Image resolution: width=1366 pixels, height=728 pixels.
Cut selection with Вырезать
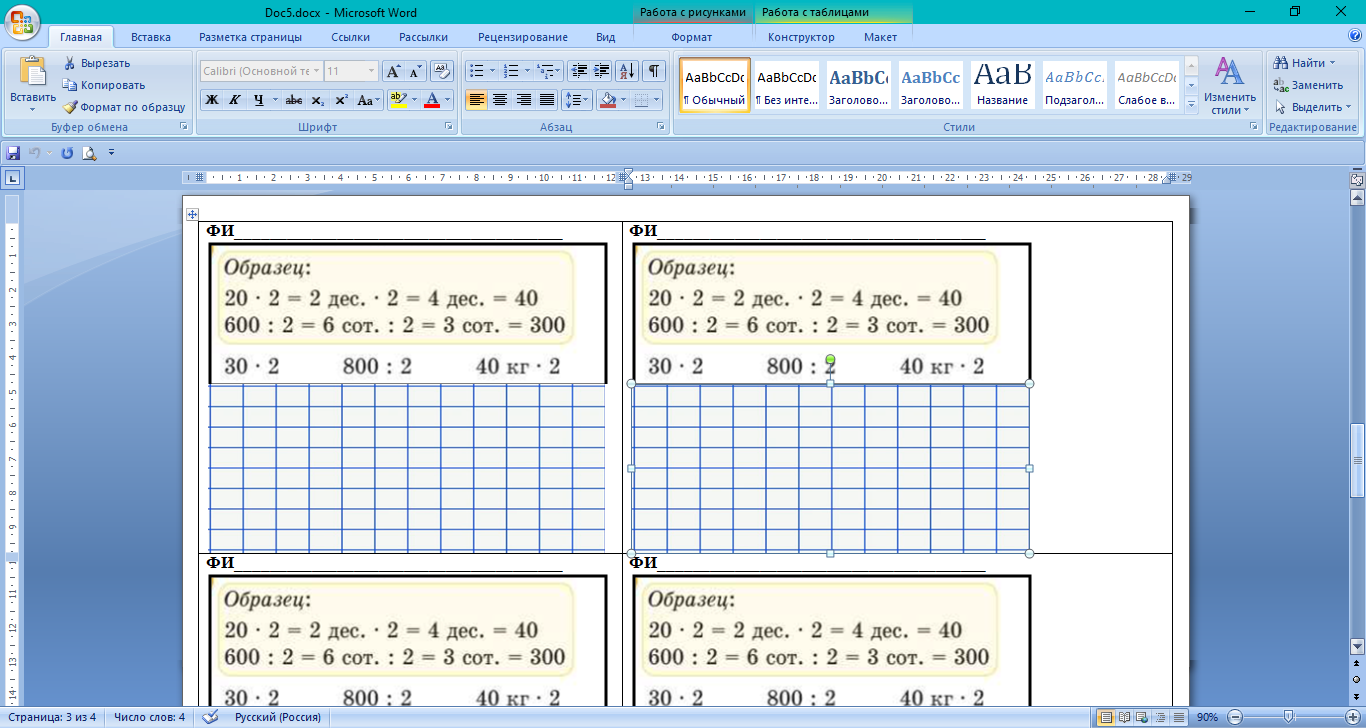coord(96,63)
